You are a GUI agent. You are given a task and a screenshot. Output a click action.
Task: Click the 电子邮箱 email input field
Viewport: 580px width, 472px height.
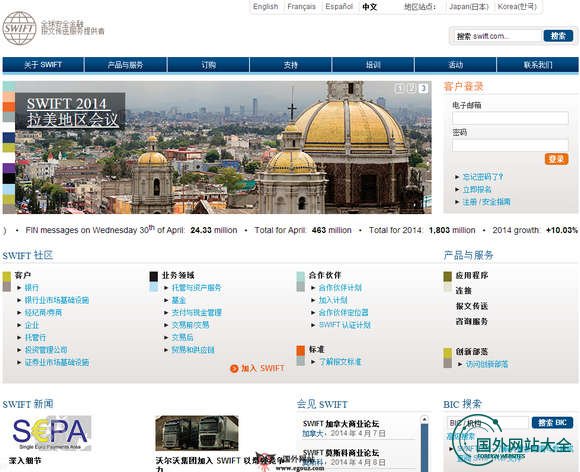click(510, 118)
